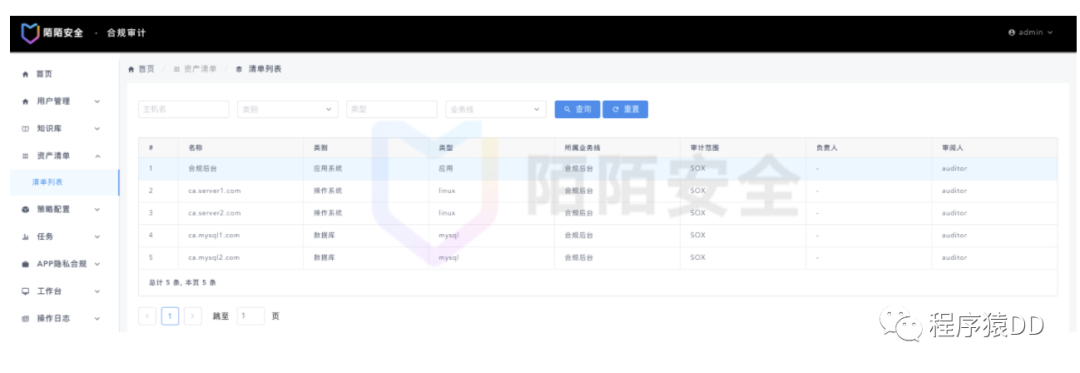Expand the APP隐私合规 menu chevron
The width and height of the screenshot is (1080, 373).
[97, 264]
